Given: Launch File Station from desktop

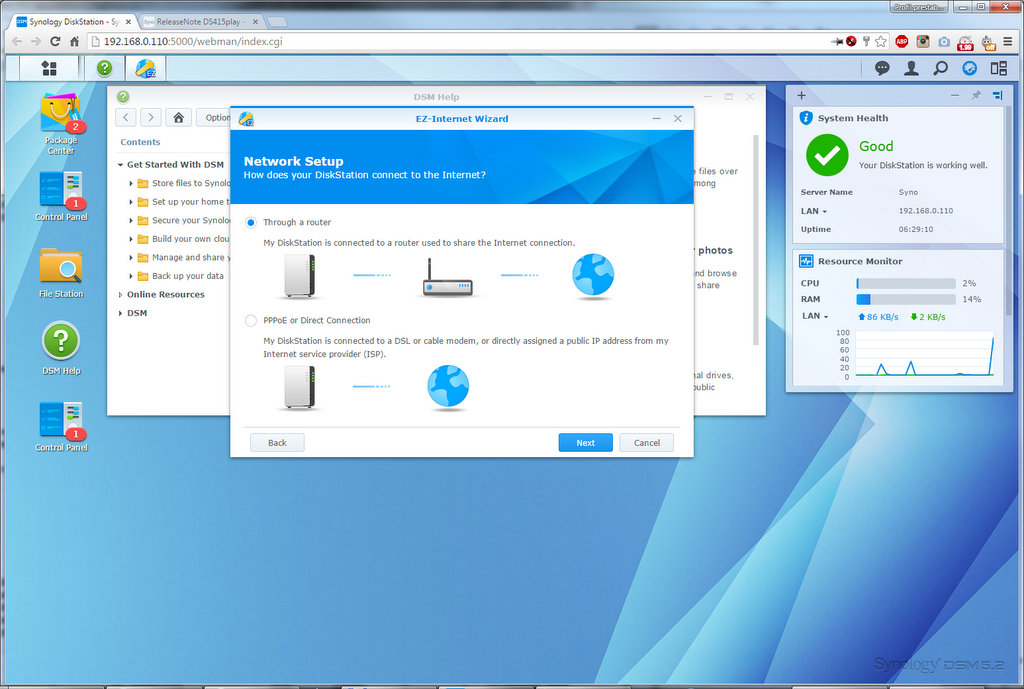Looking at the screenshot, I should (x=61, y=272).
